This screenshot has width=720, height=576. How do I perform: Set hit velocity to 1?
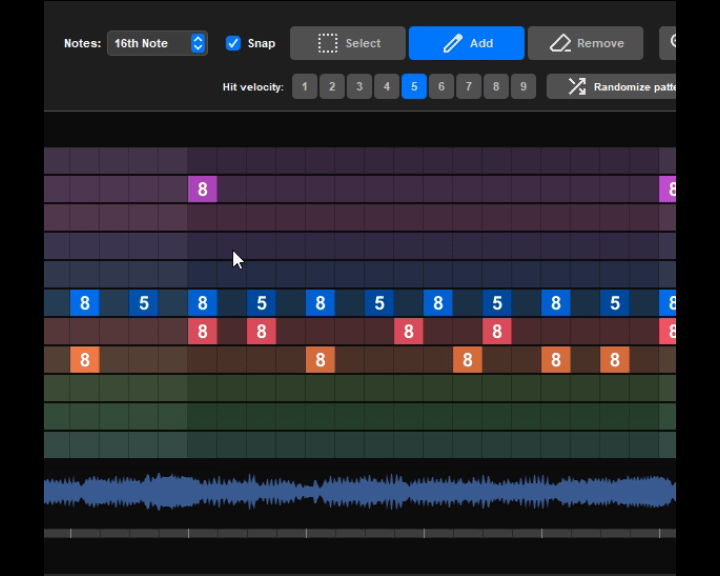point(305,87)
